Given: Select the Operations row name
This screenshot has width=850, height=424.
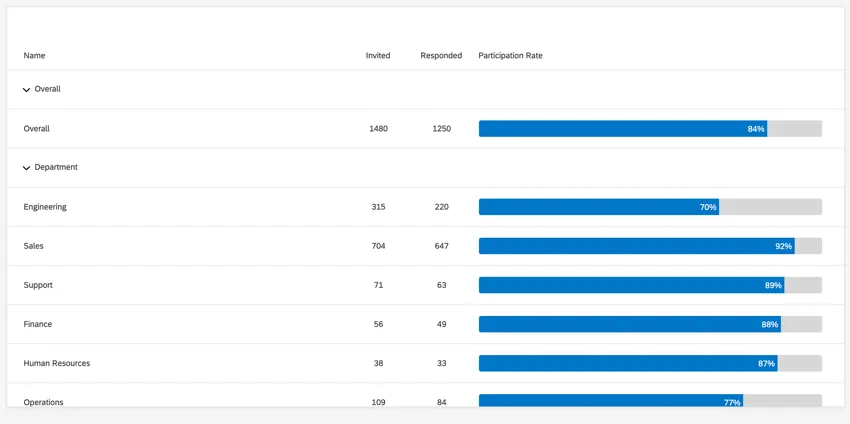Looking at the screenshot, I should click(x=44, y=402).
